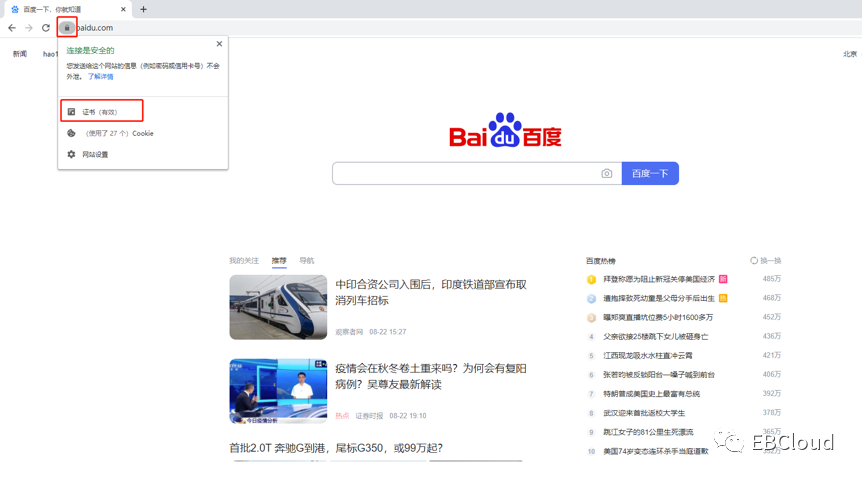This screenshot has height=477, width=862.
Task: Click the 换一换 refresh hot list icon
Action: click(754, 261)
